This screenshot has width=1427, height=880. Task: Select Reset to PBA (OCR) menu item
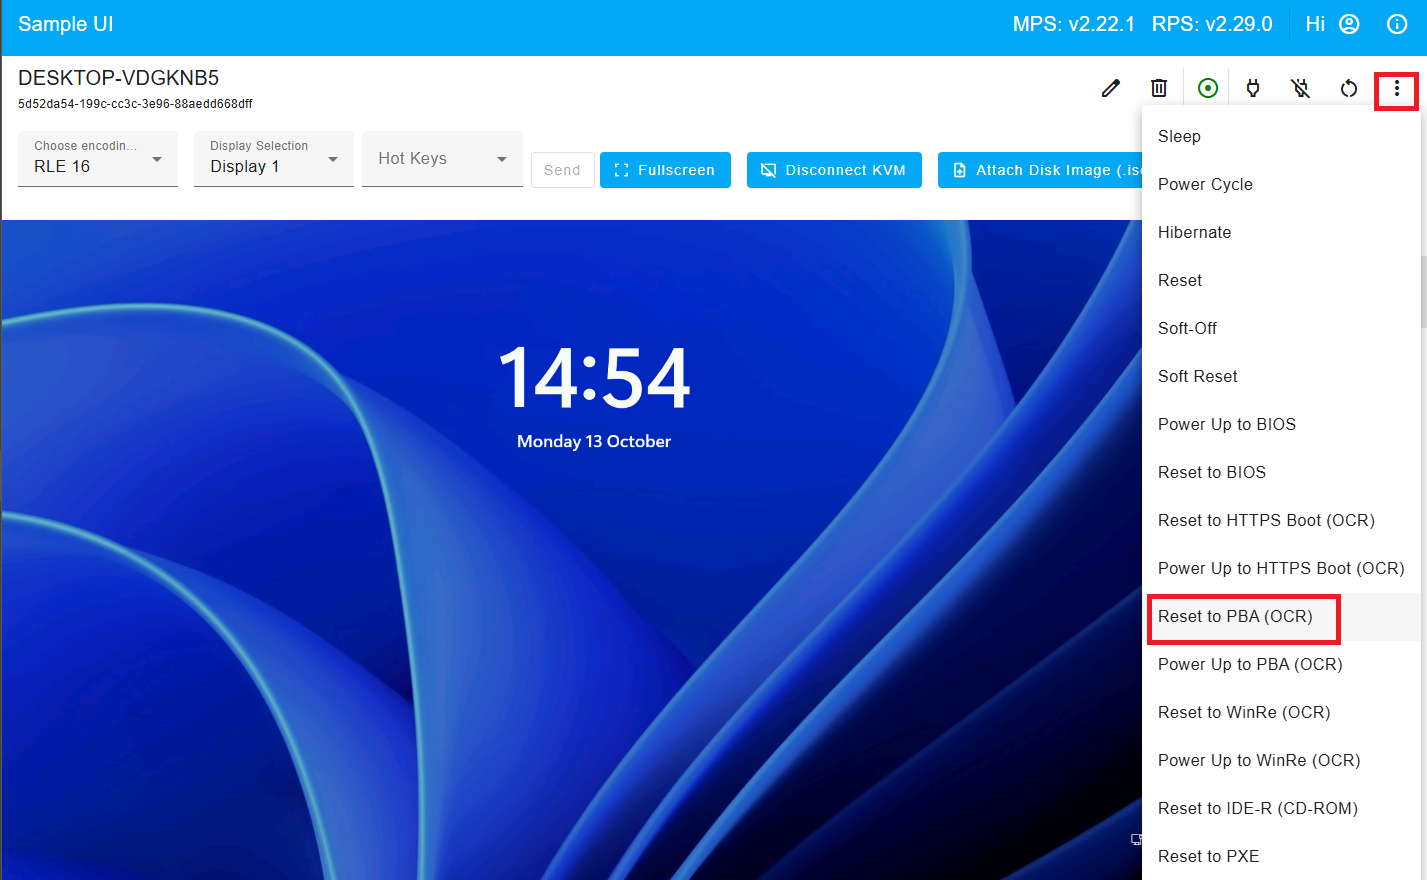(1235, 617)
